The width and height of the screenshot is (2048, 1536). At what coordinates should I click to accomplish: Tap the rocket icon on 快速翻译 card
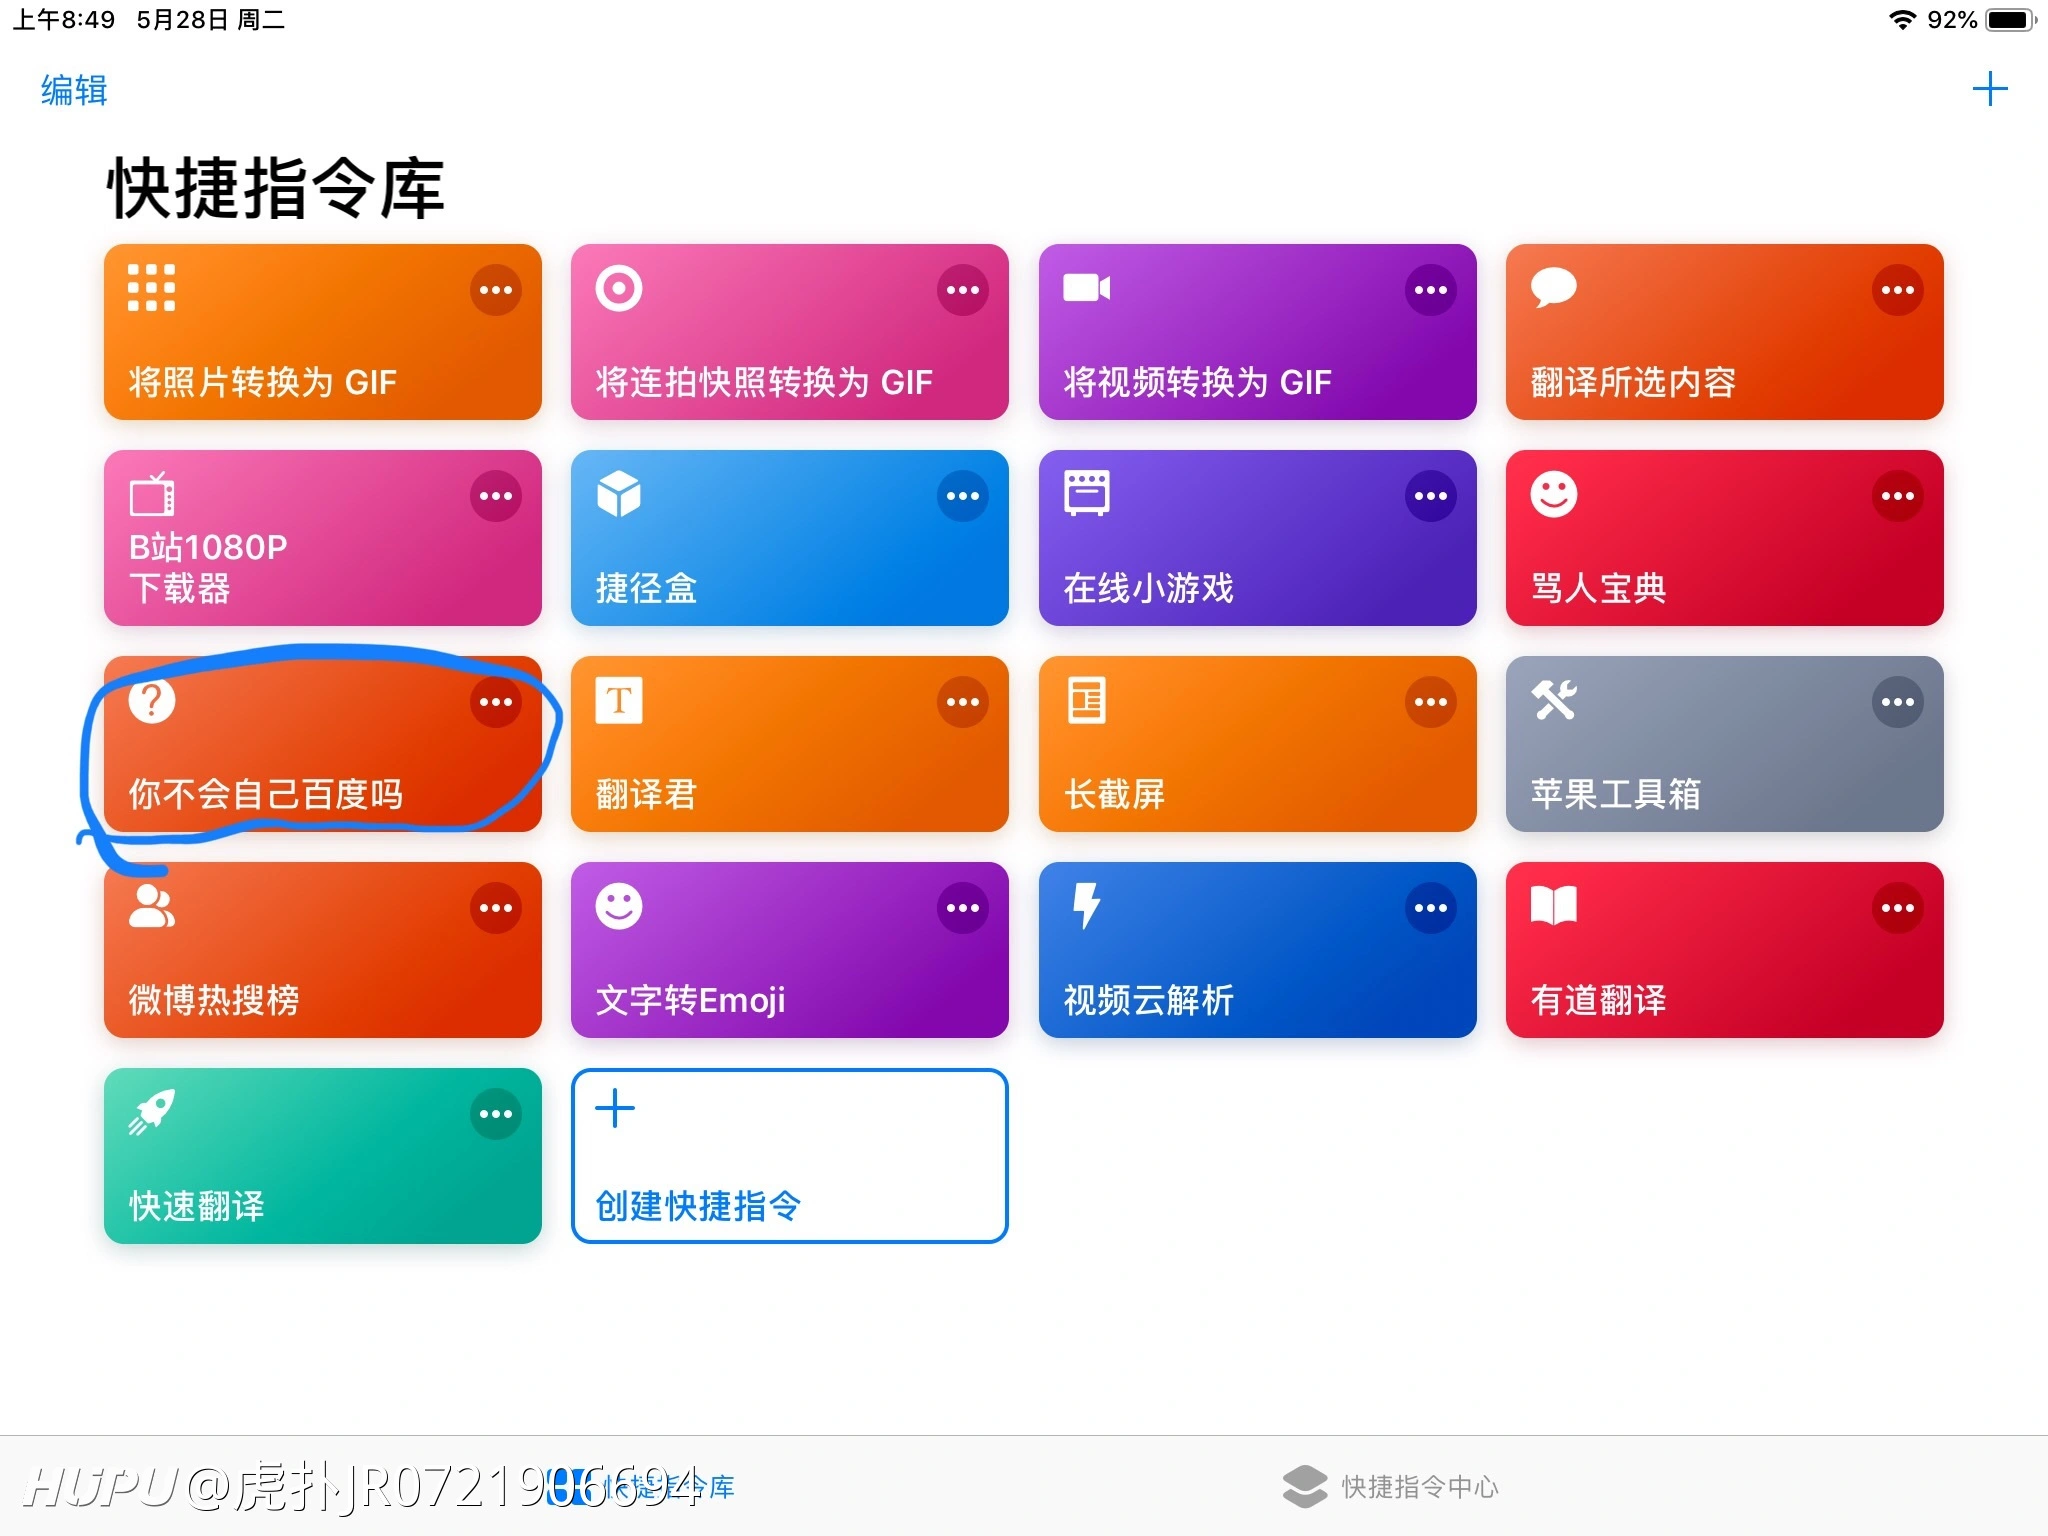152,1112
